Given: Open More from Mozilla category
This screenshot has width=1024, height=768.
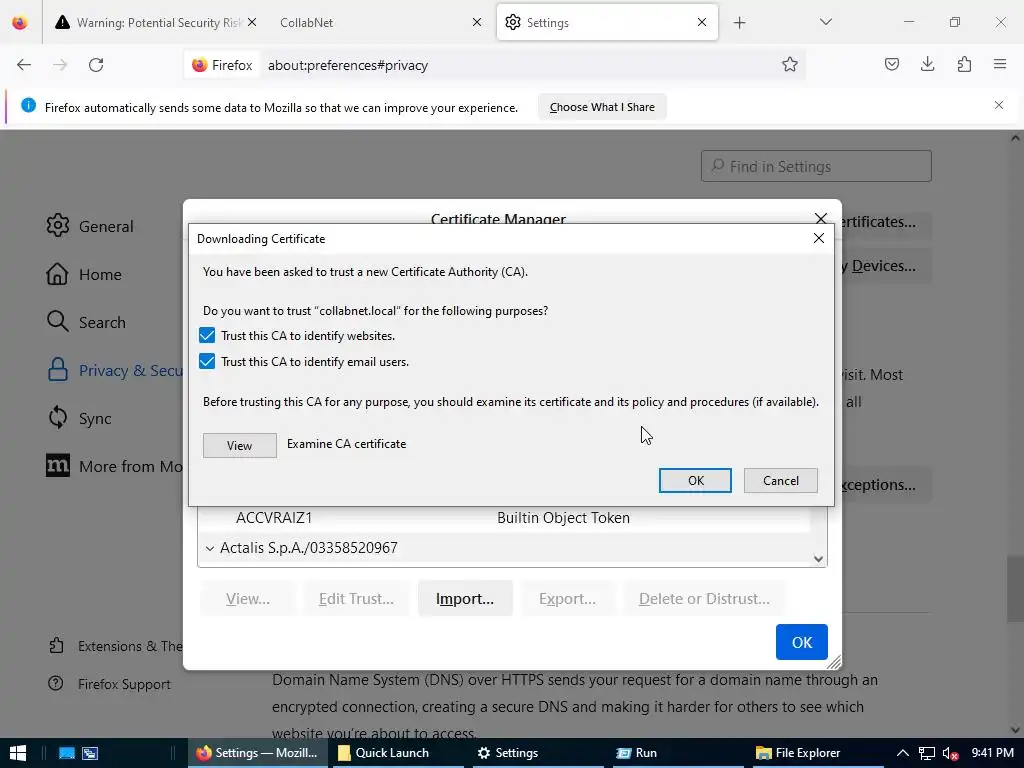Looking at the screenshot, I should click(114, 466).
